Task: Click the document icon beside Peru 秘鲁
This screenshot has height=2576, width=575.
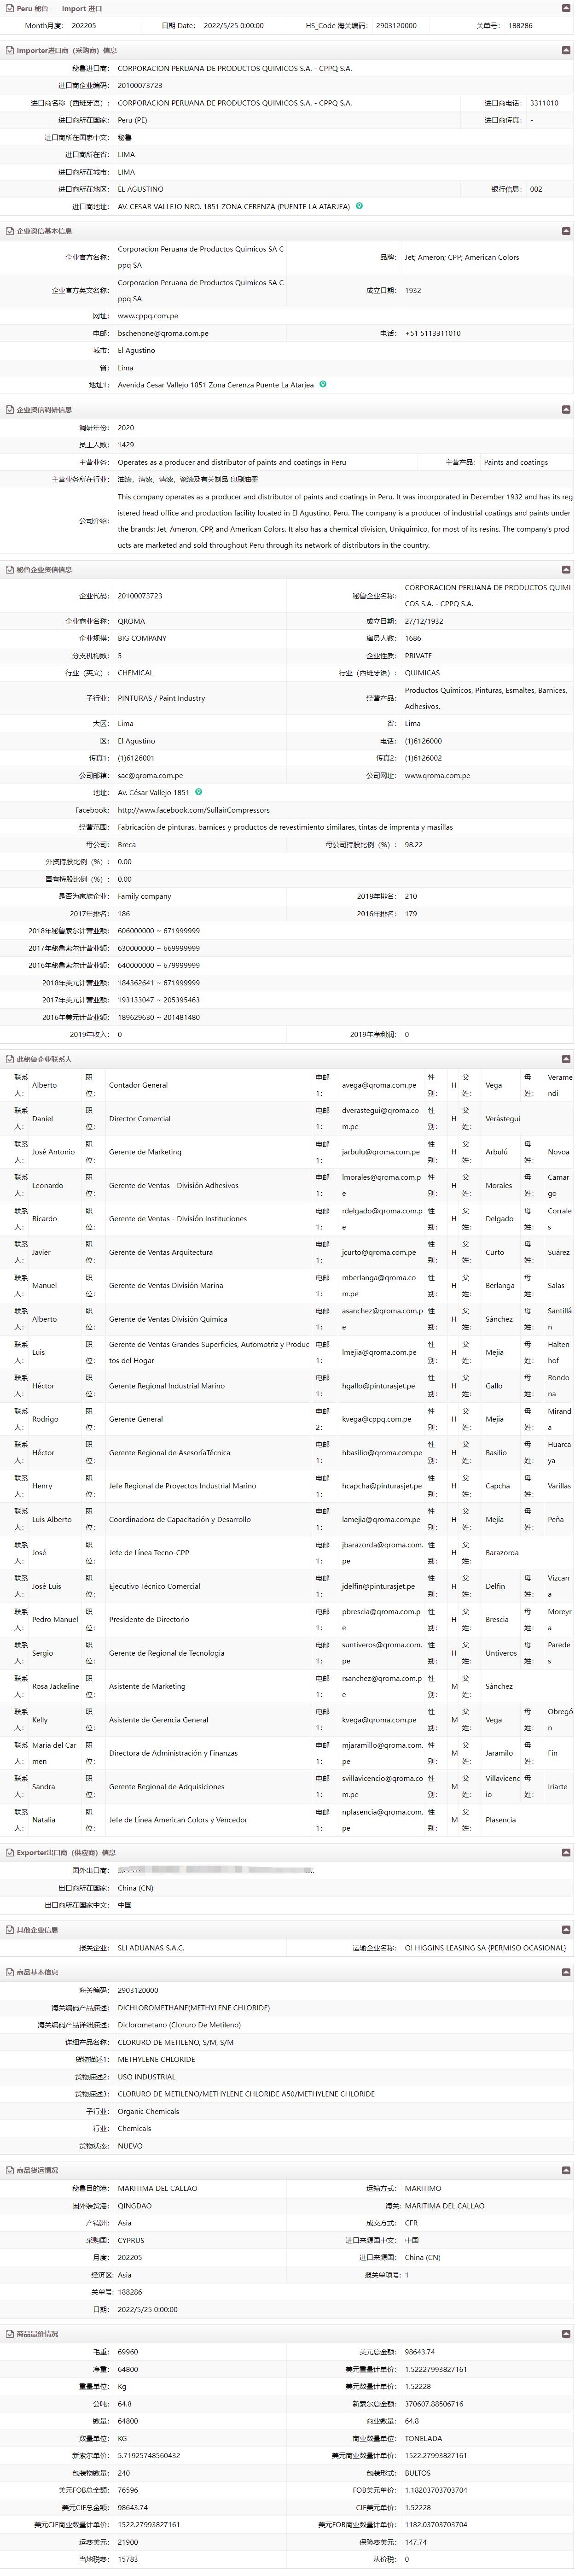Action: tap(9, 8)
